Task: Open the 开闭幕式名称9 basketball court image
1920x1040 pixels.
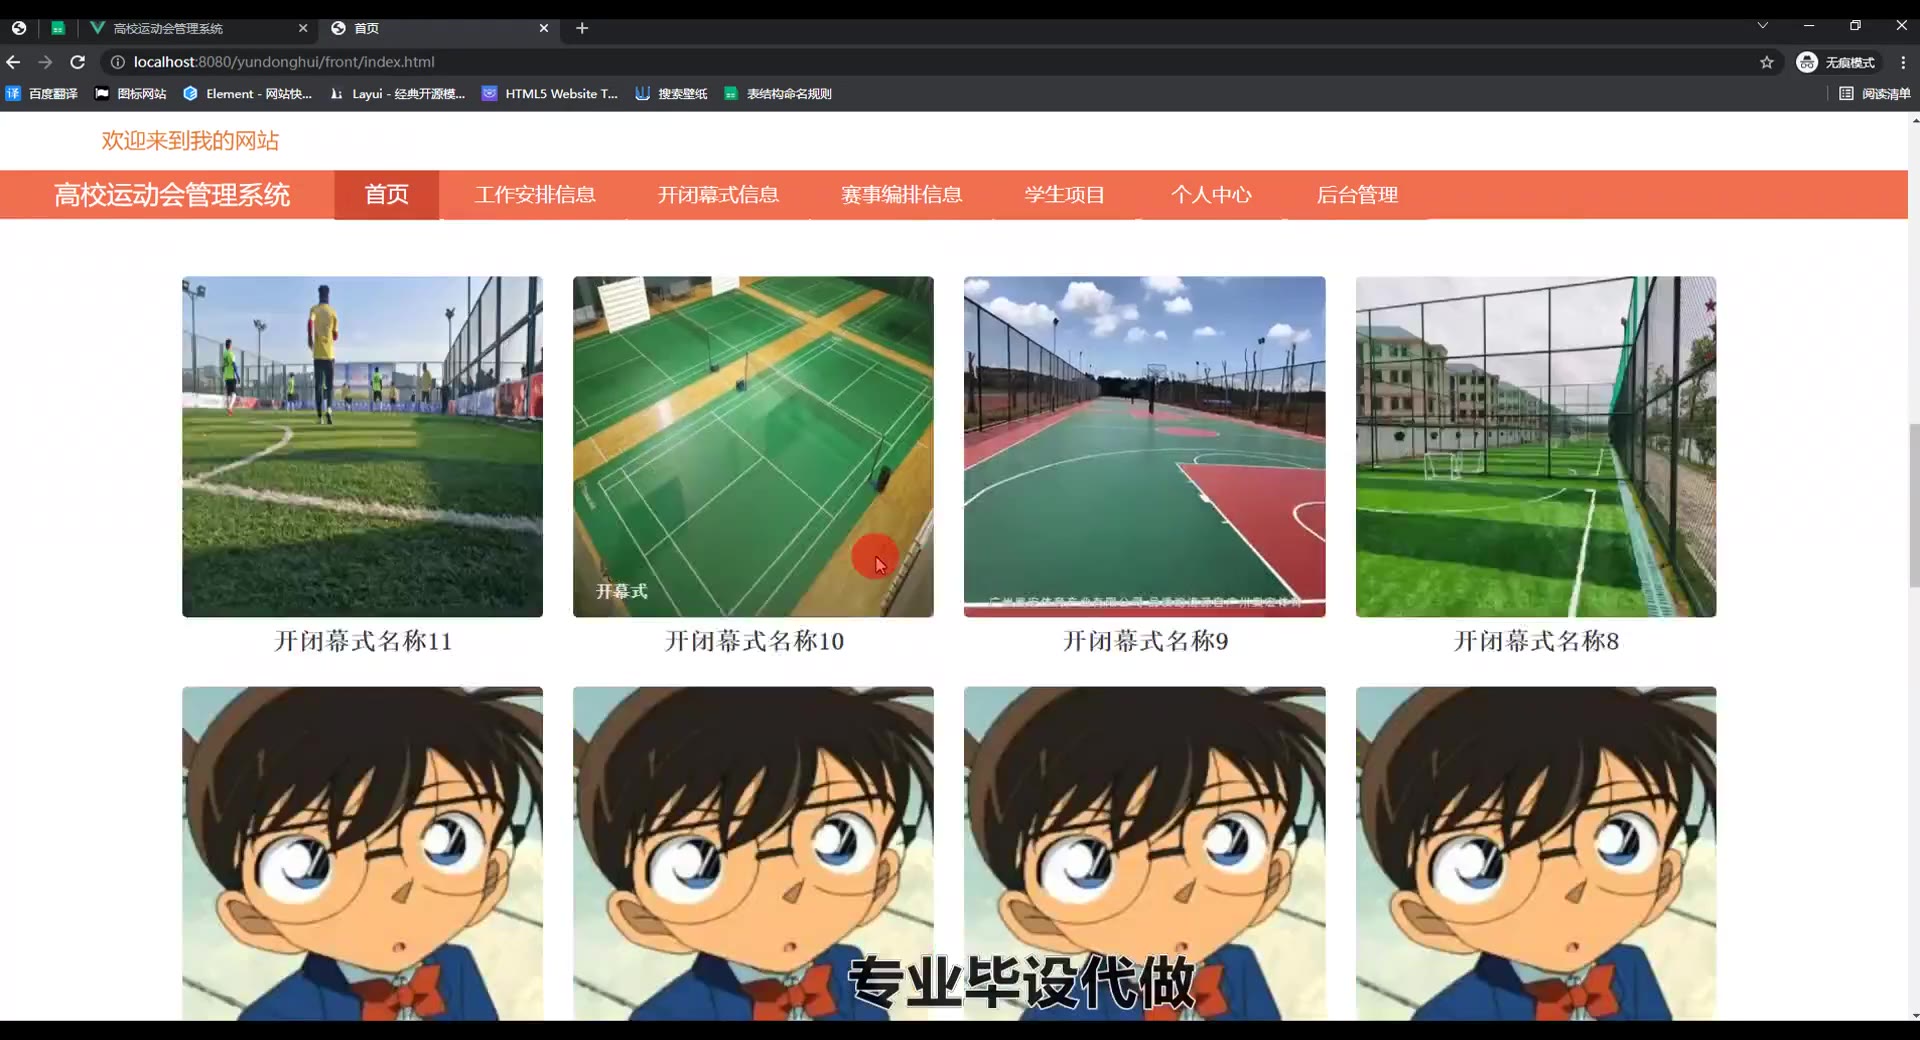Action: (1144, 446)
